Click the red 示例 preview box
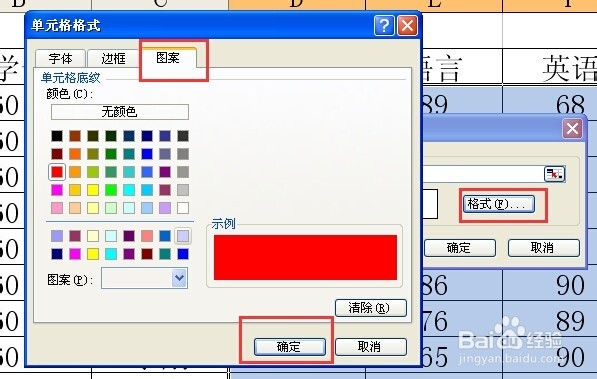Viewport: 597px width, 379px height. 305,257
